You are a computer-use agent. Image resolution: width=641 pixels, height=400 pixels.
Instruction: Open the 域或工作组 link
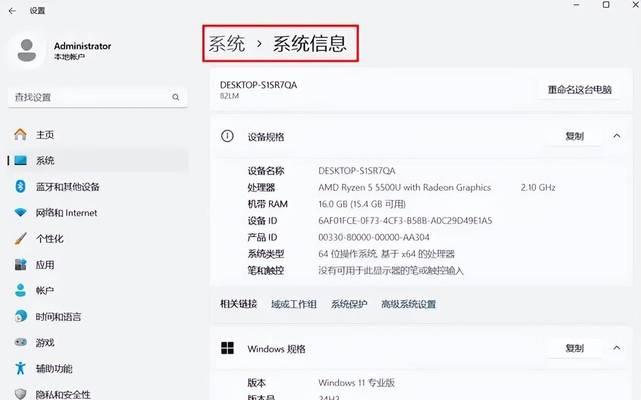pyautogui.click(x=294, y=304)
